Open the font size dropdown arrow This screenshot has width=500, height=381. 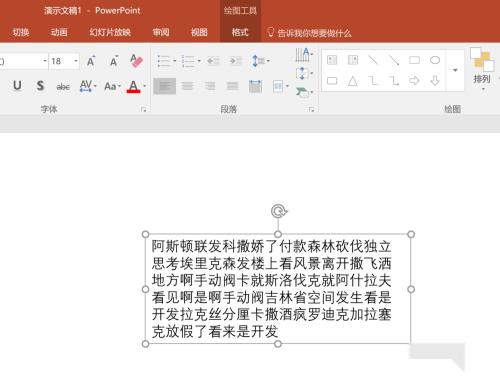click(76, 61)
